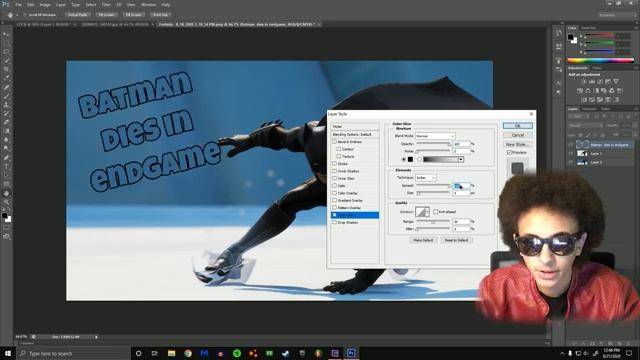Click the black glow color swatch
The width and height of the screenshot is (640, 360).
(x=410, y=159)
